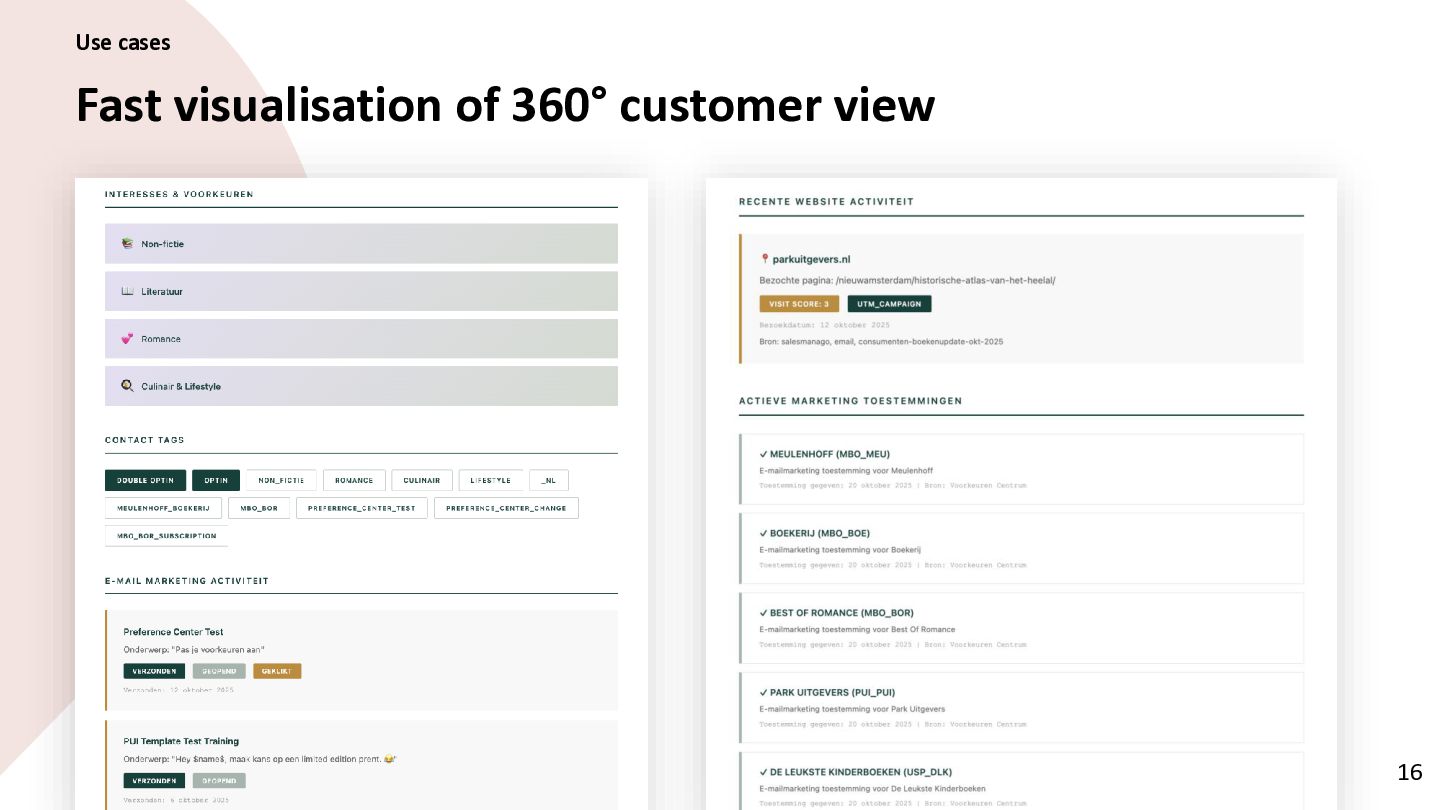Image resolution: width=1440 pixels, height=810 pixels.
Task: Click the Bron: salesmanago, email source line
Action: pos(881,342)
